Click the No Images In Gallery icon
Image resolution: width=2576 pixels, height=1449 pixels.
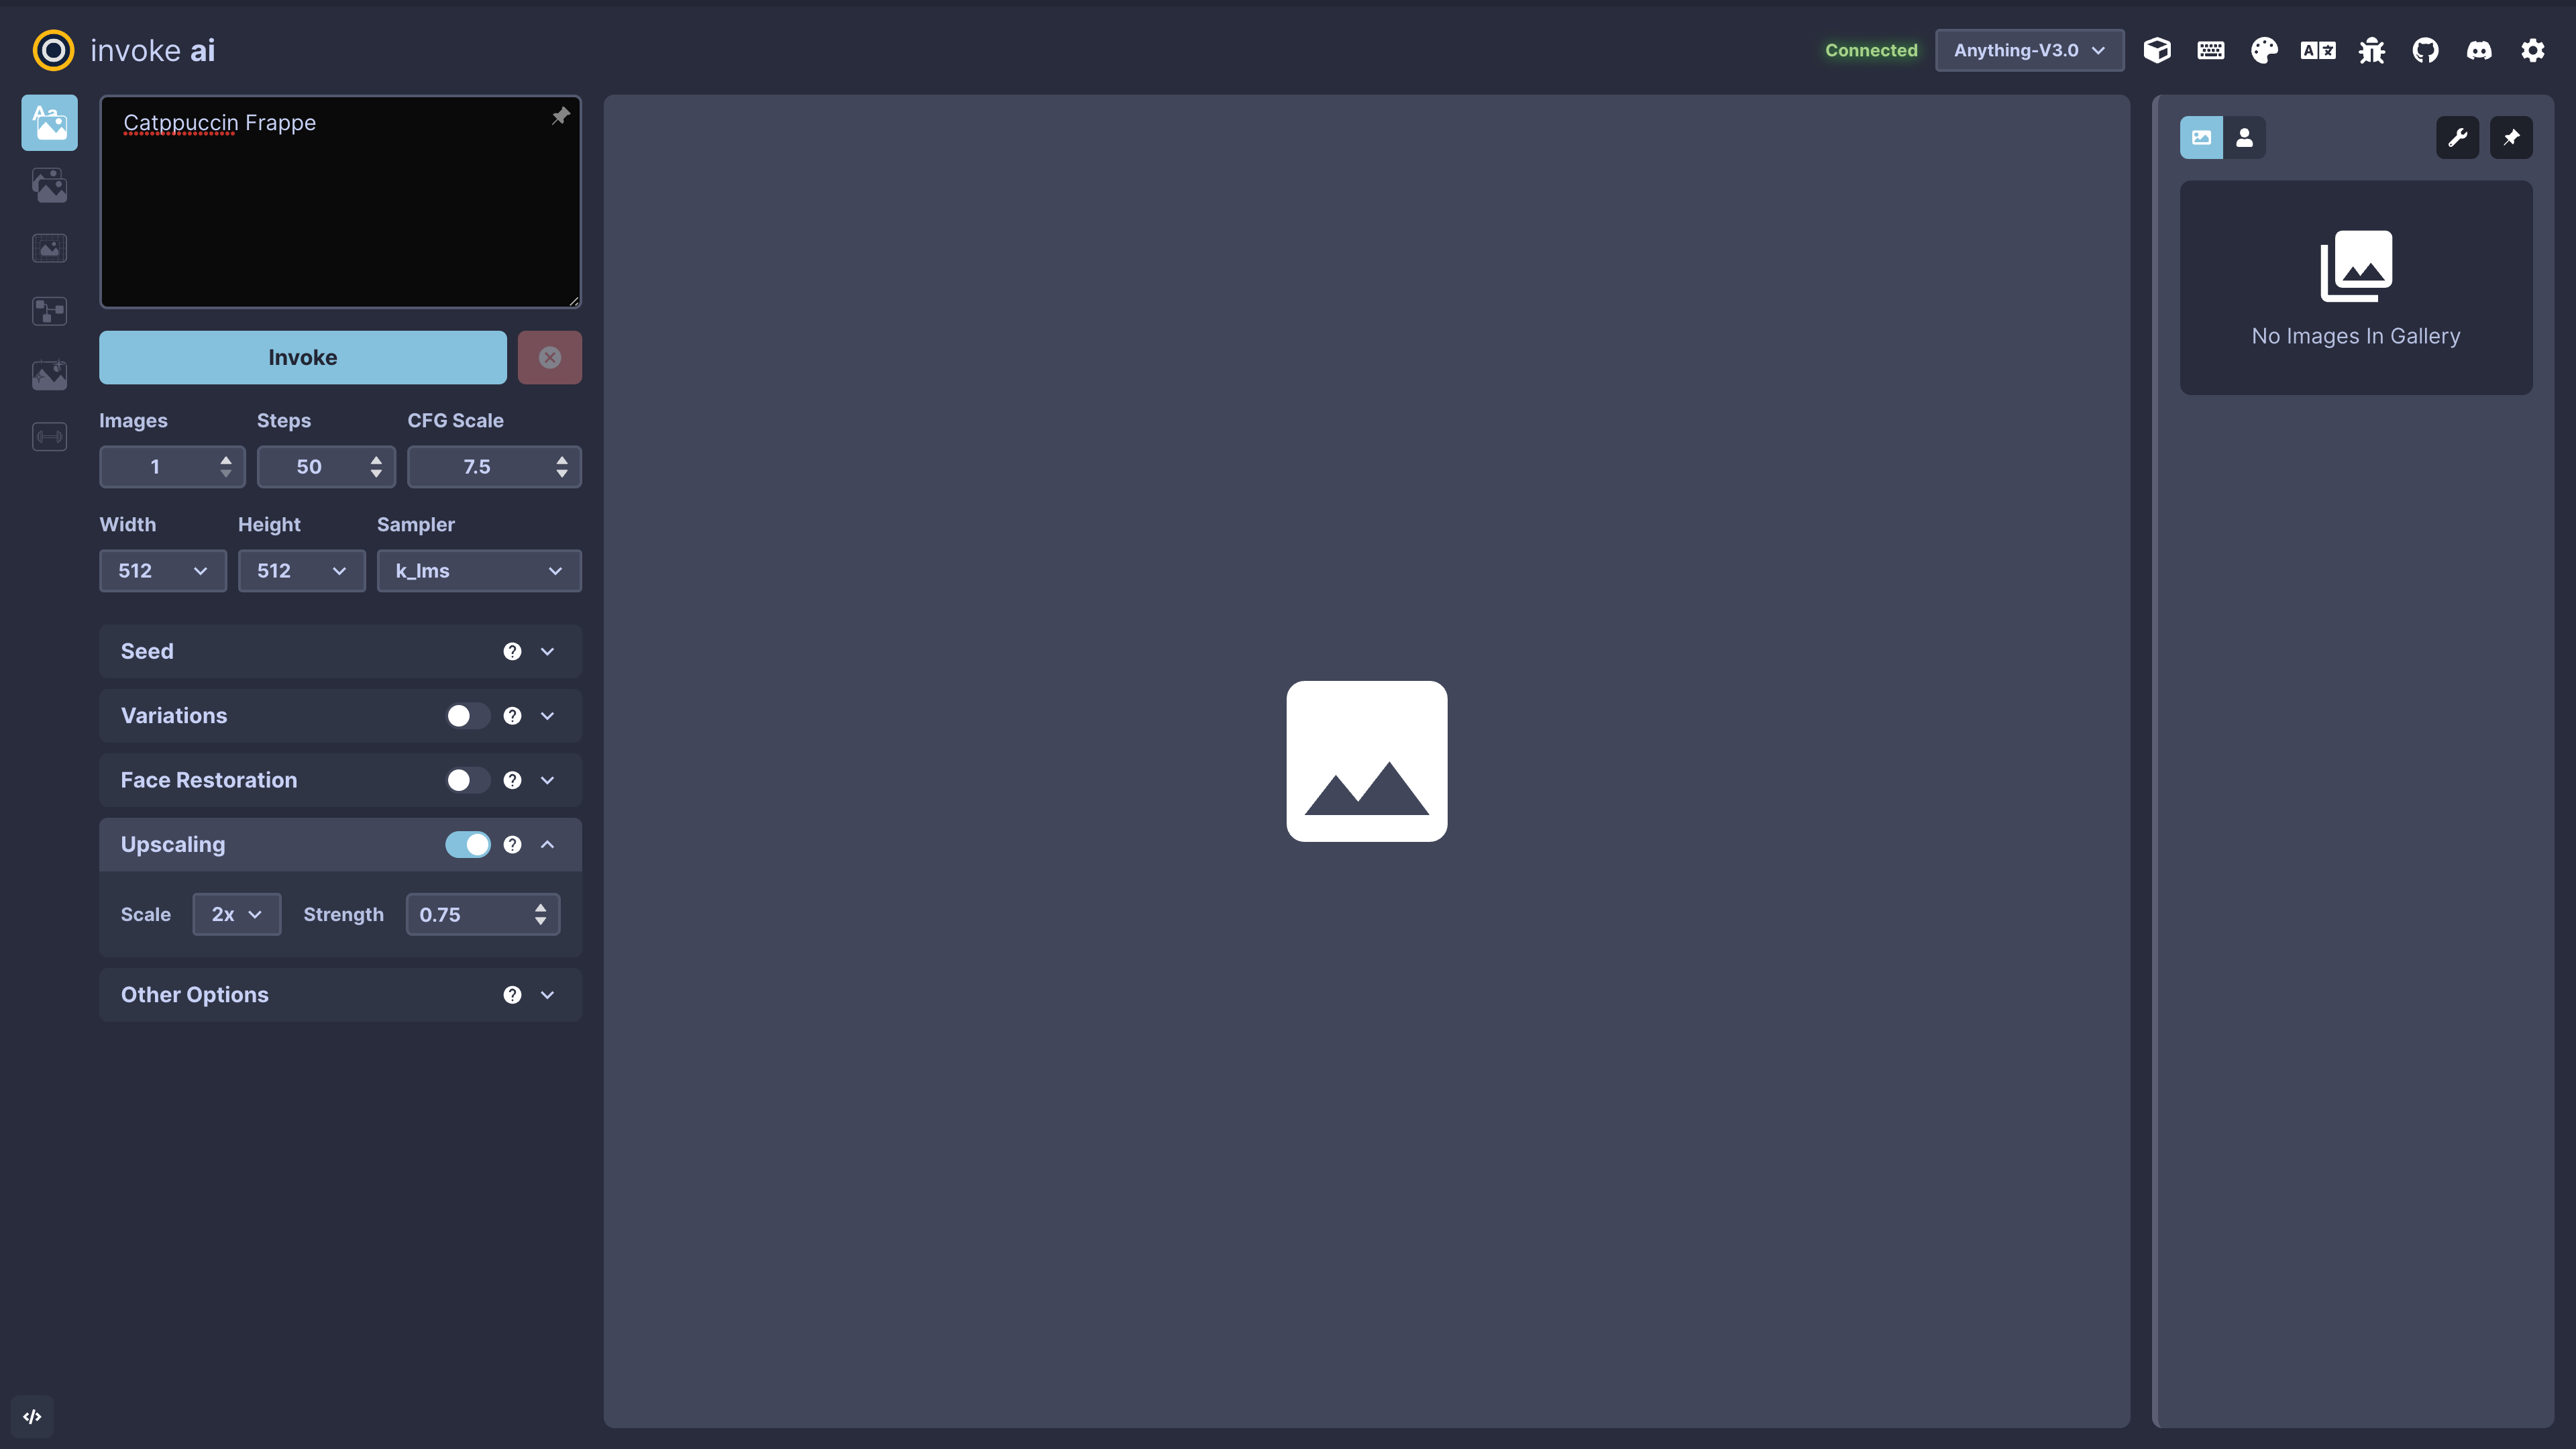point(2356,266)
